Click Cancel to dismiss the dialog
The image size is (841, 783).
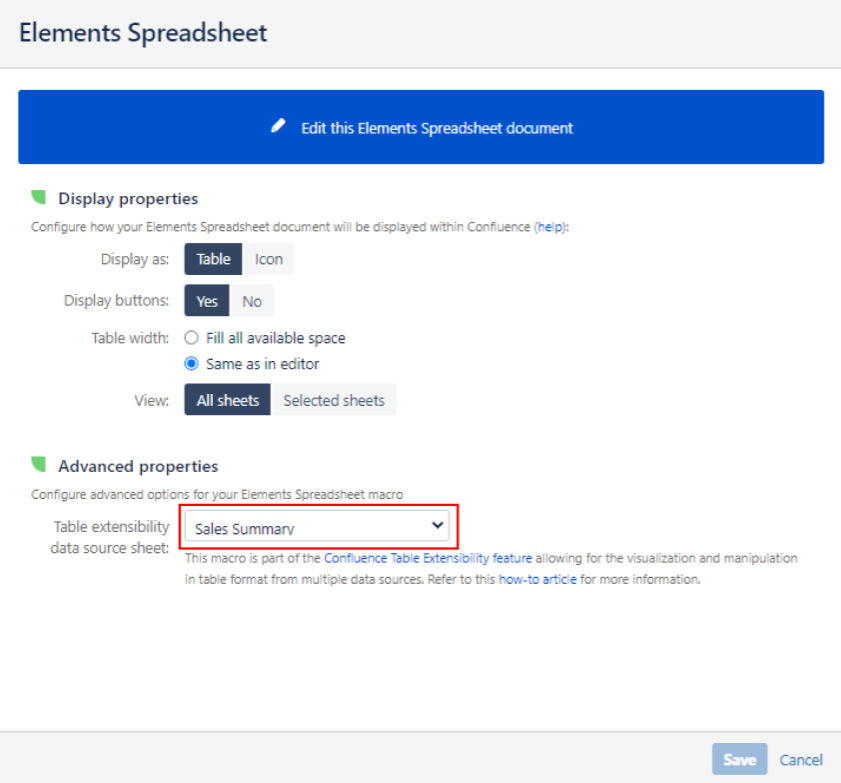coord(801,760)
